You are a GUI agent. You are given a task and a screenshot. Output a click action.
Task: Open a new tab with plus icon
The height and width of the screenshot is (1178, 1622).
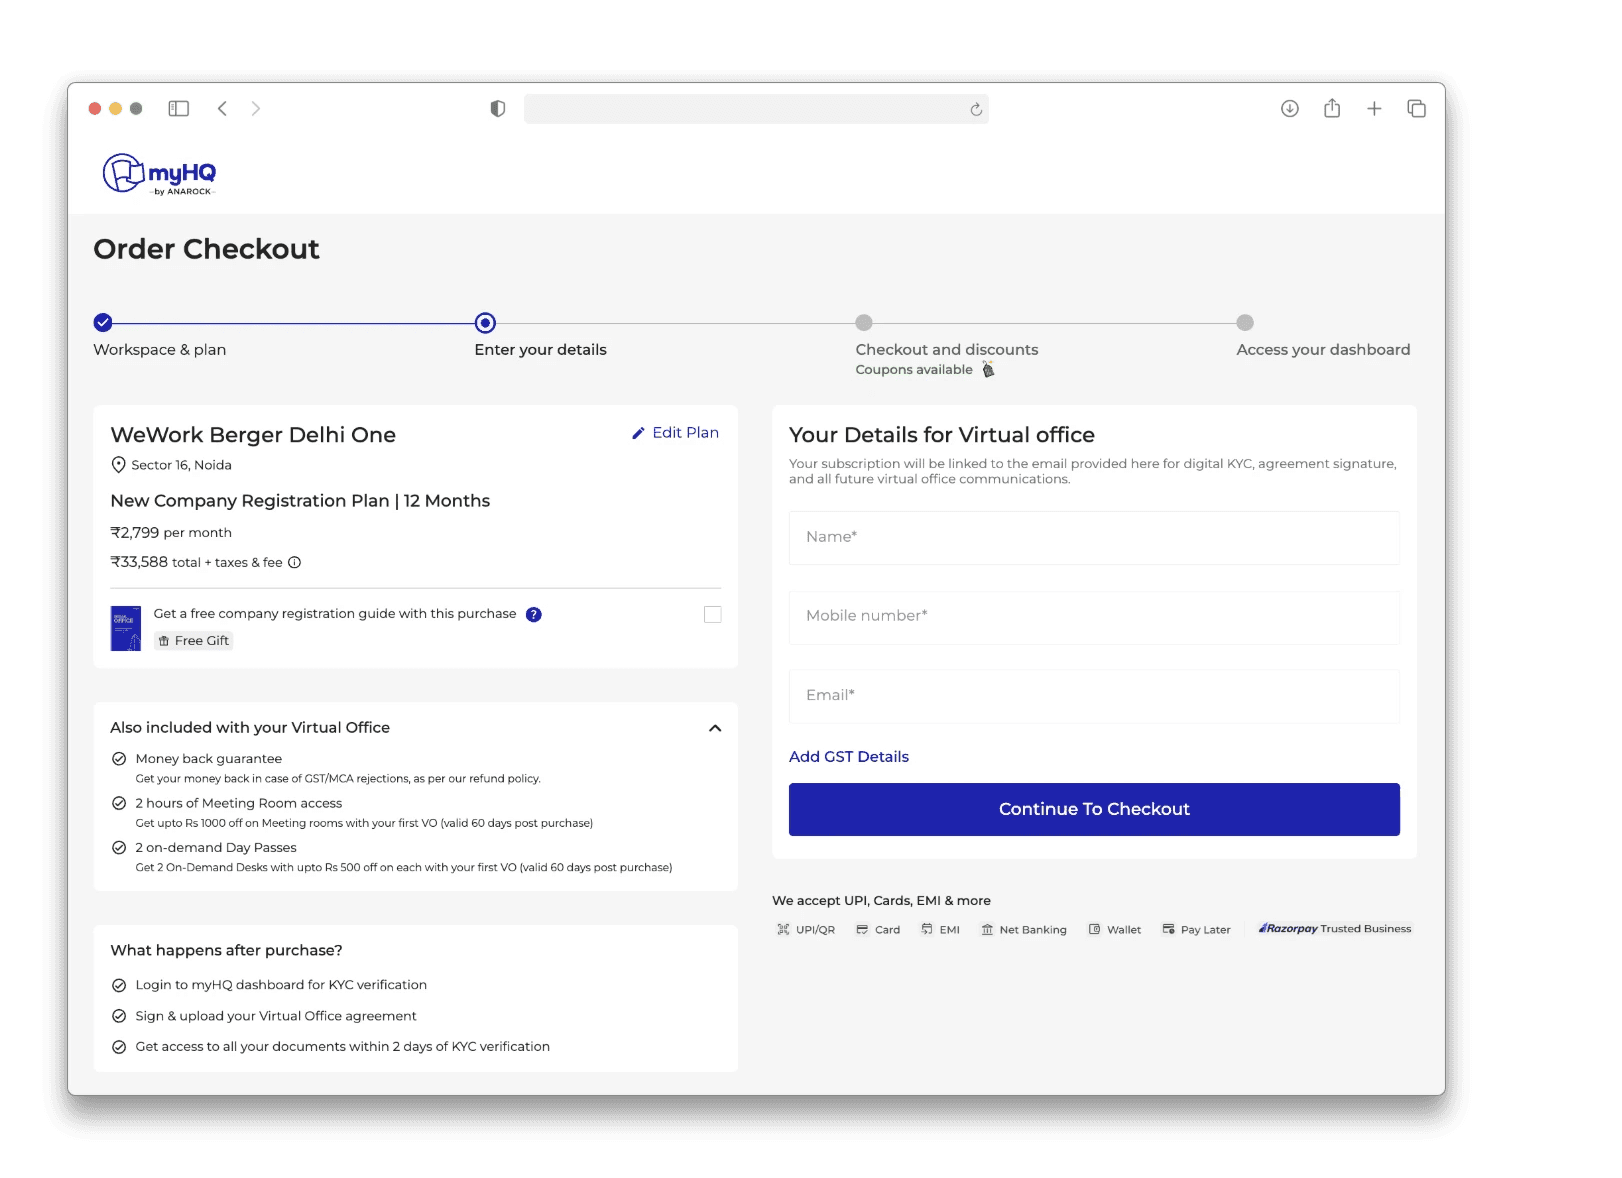(x=1374, y=108)
